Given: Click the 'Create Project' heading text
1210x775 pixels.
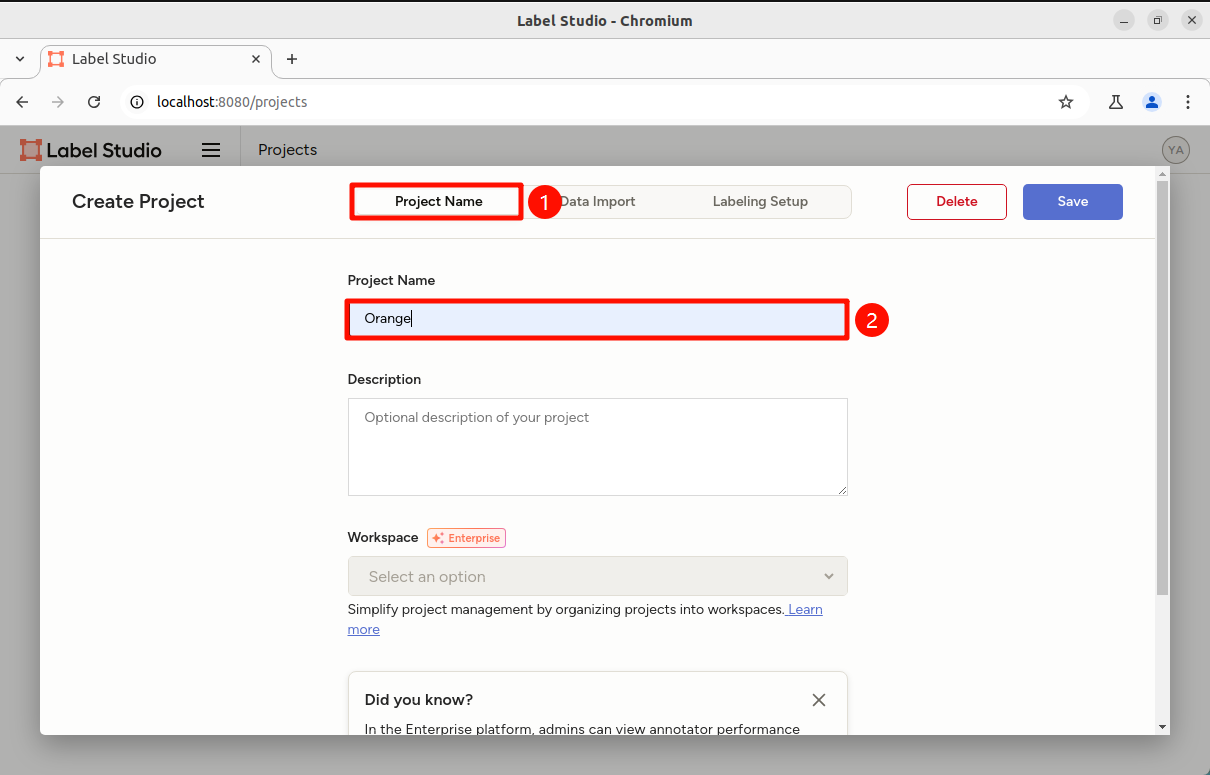Looking at the screenshot, I should pyautogui.click(x=138, y=201).
